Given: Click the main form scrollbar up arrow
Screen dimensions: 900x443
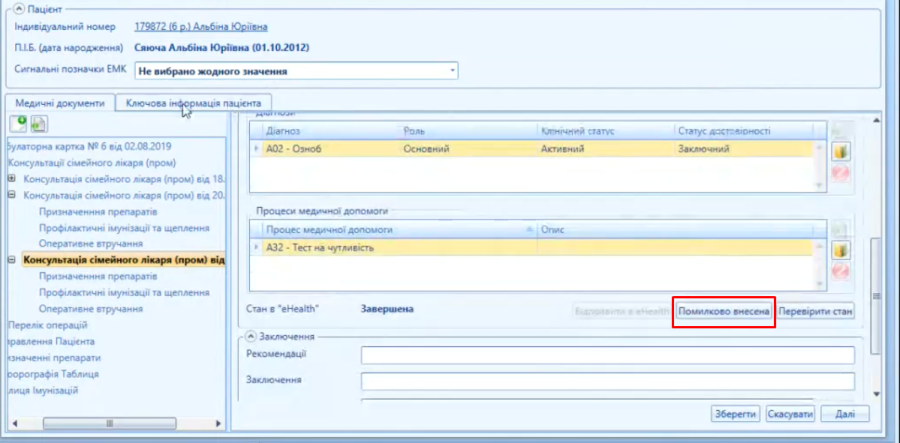Looking at the screenshot, I should [876, 120].
